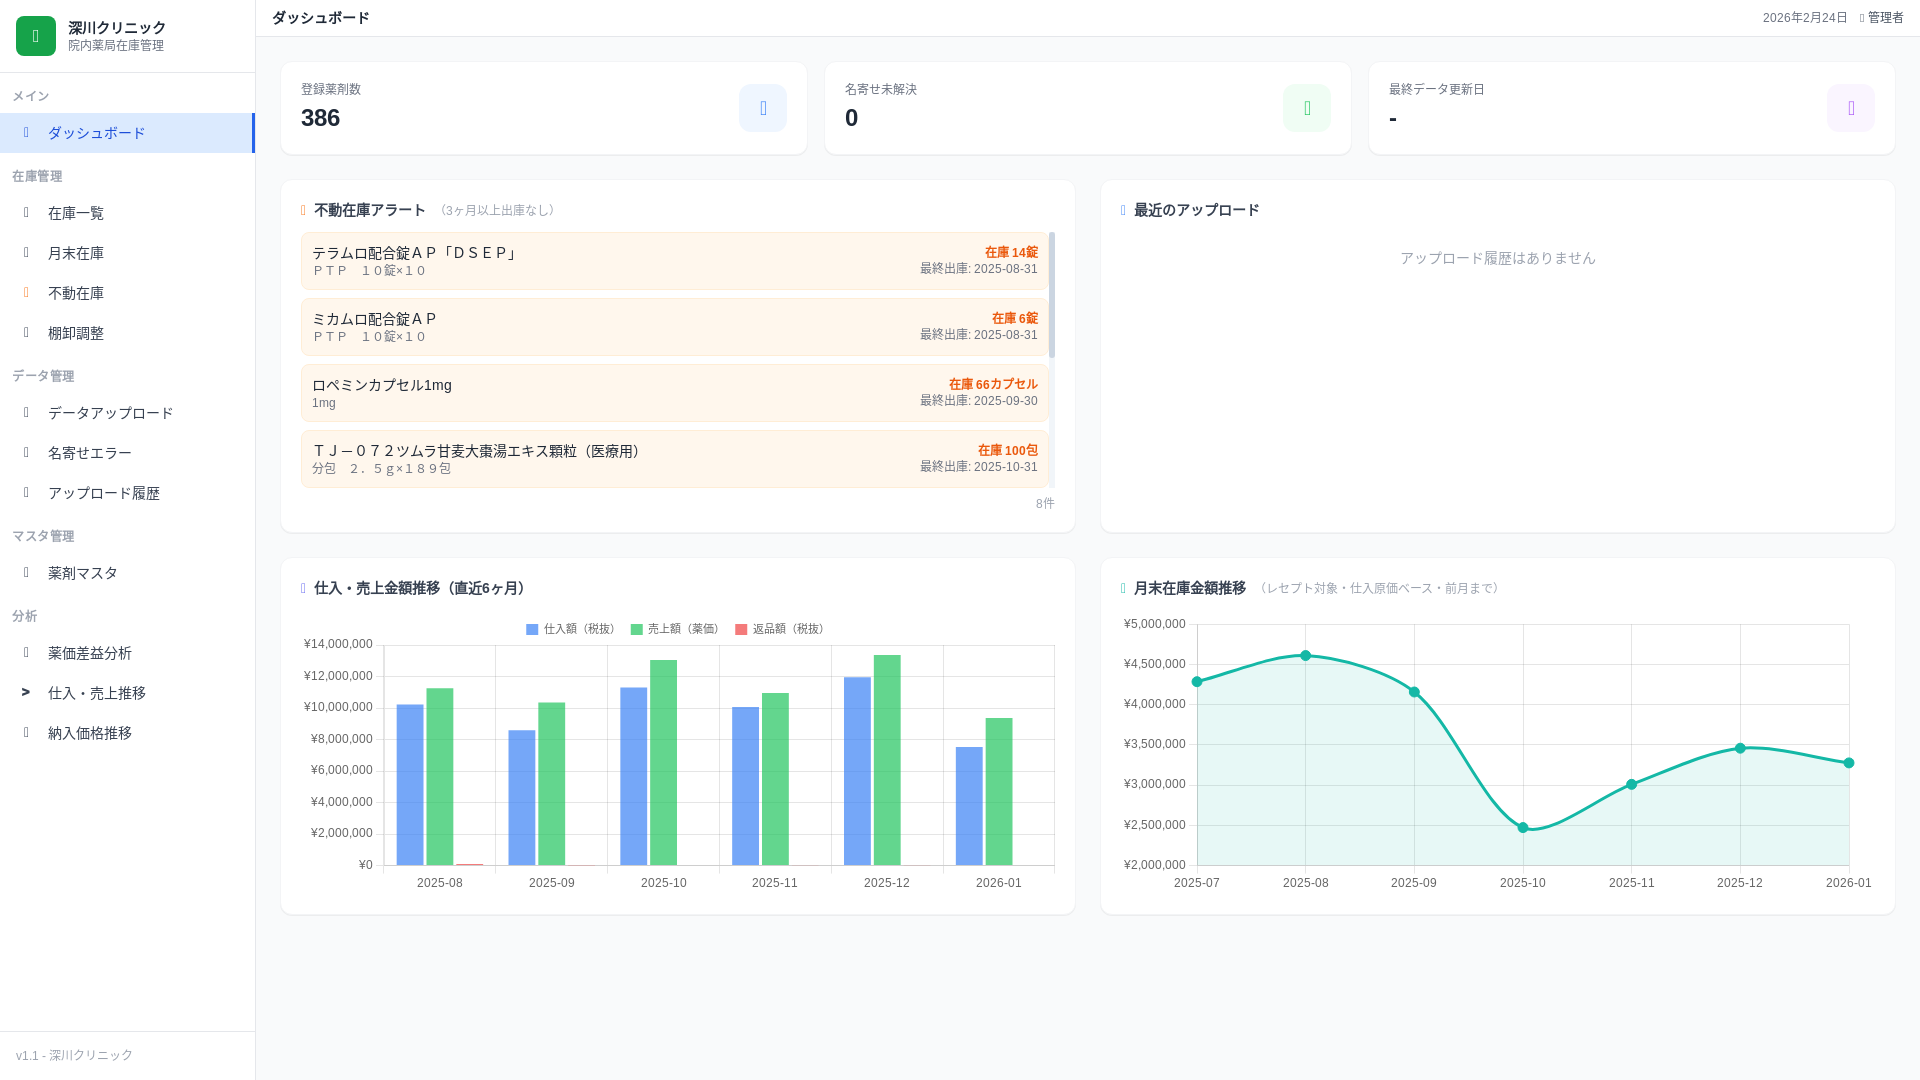
Task: Click the icon beside 月末在庫 in sidebar
Action: tap(26, 253)
